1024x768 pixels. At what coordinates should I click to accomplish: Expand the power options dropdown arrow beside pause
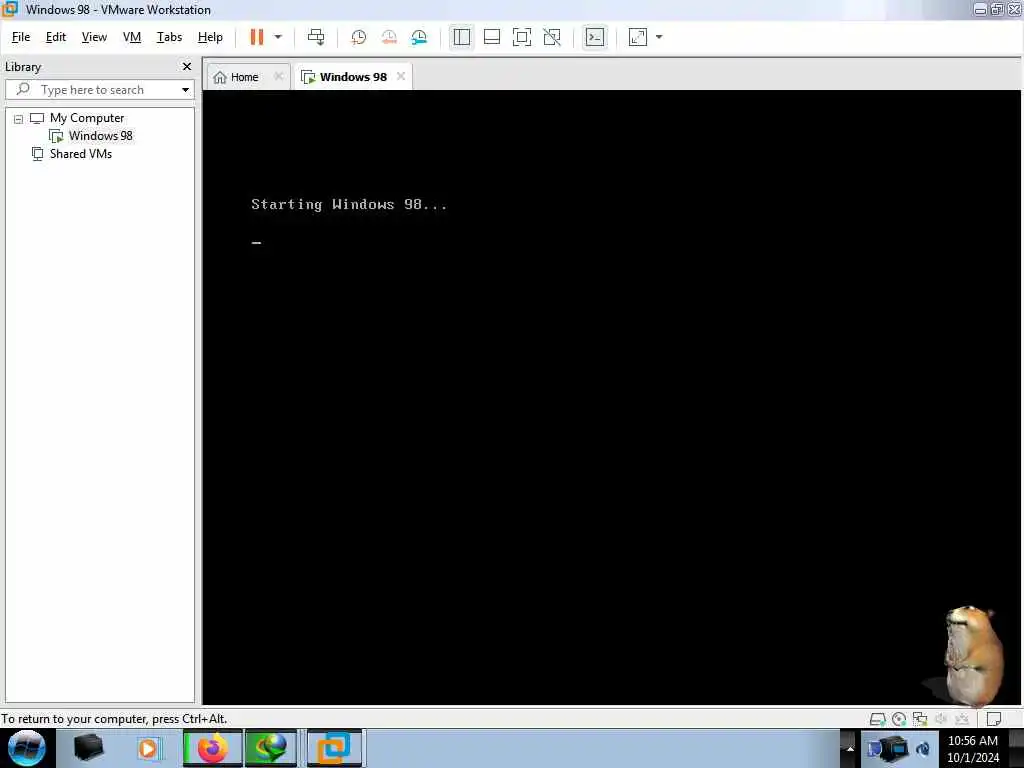click(x=278, y=37)
